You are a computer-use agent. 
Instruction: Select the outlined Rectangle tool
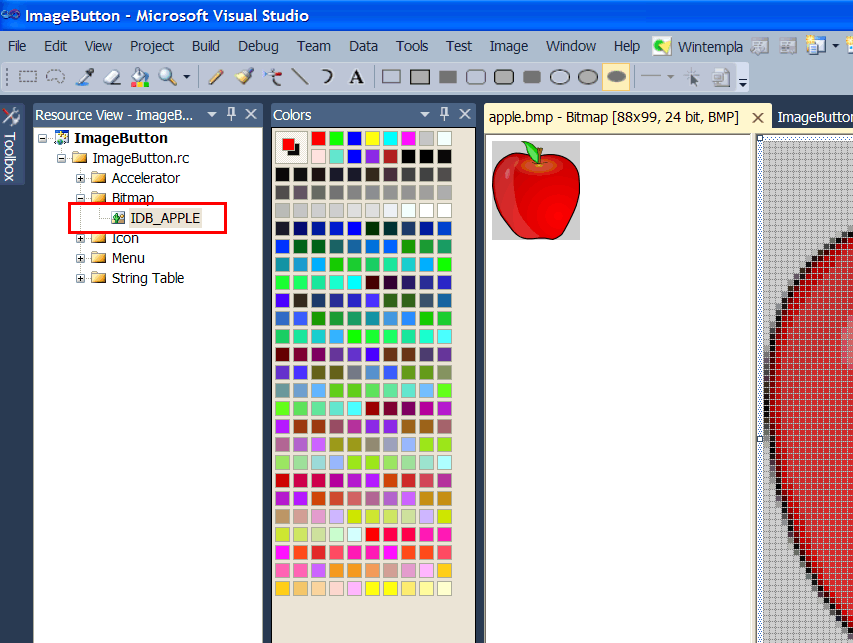391,77
